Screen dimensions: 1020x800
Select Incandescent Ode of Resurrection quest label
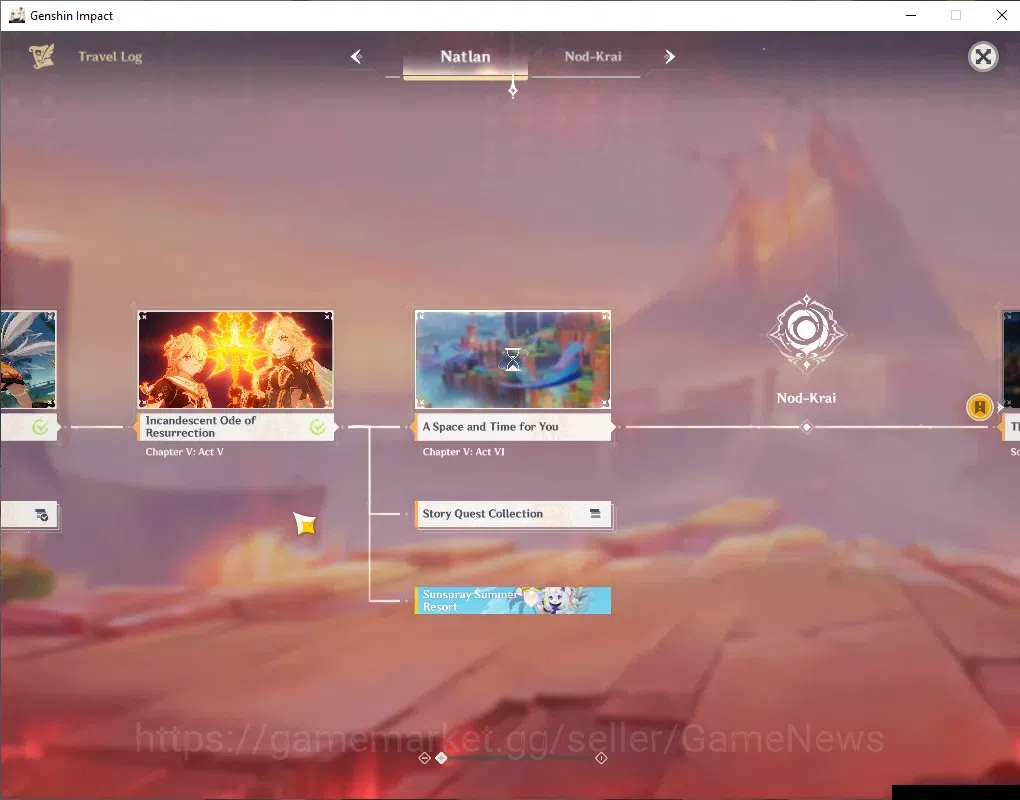(235, 427)
